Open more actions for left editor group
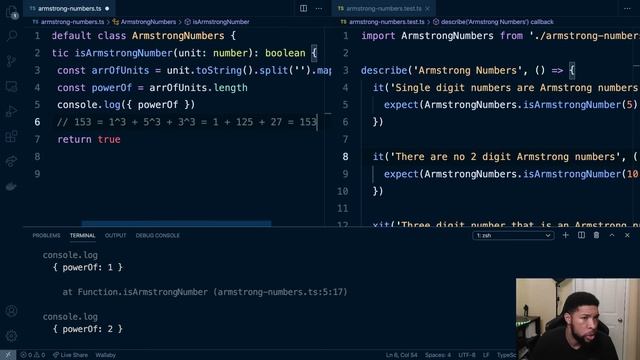The width and height of the screenshot is (640, 360). pyautogui.click(x=319, y=8)
